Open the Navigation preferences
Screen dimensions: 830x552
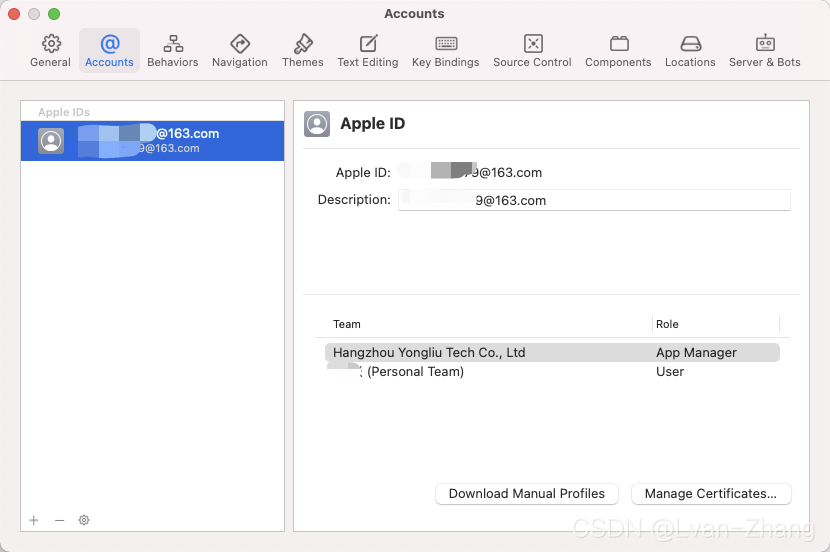[240, 51]
